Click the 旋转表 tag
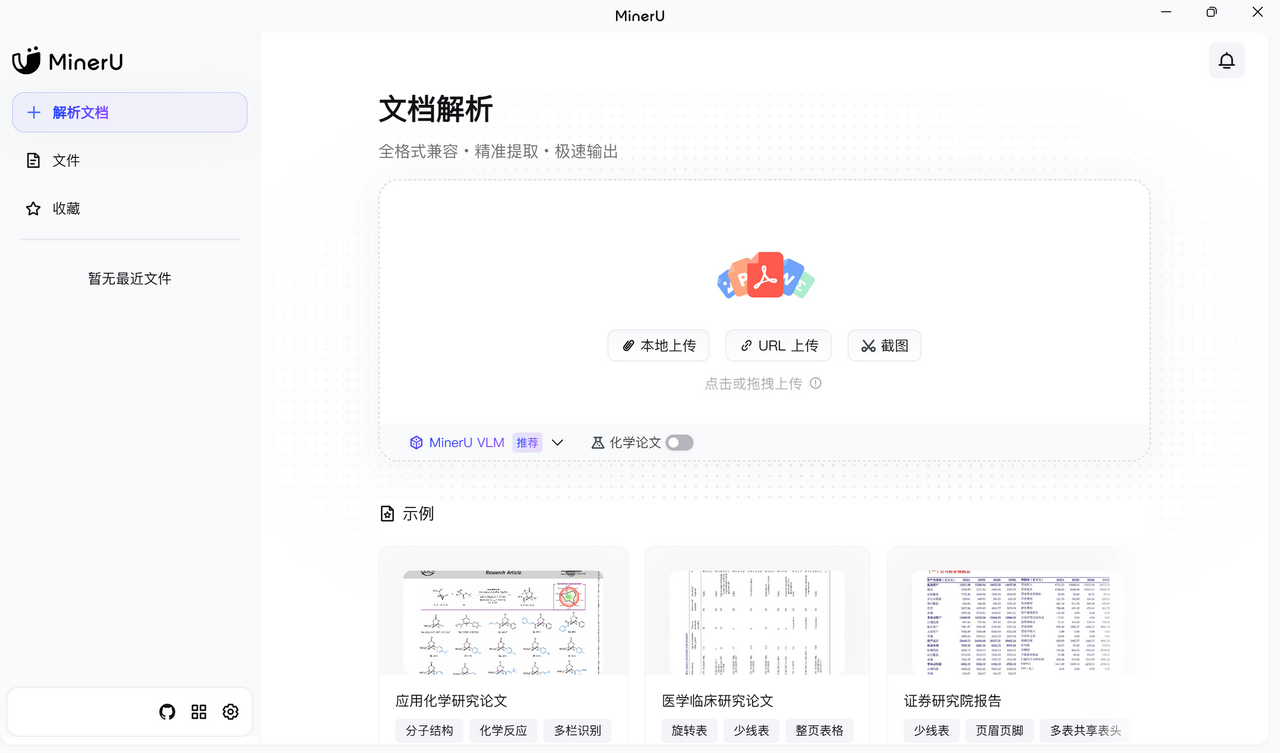Image resolution: width=1280 pixels, height=753 pixels. pyautogui.click(x=689, y=731)
